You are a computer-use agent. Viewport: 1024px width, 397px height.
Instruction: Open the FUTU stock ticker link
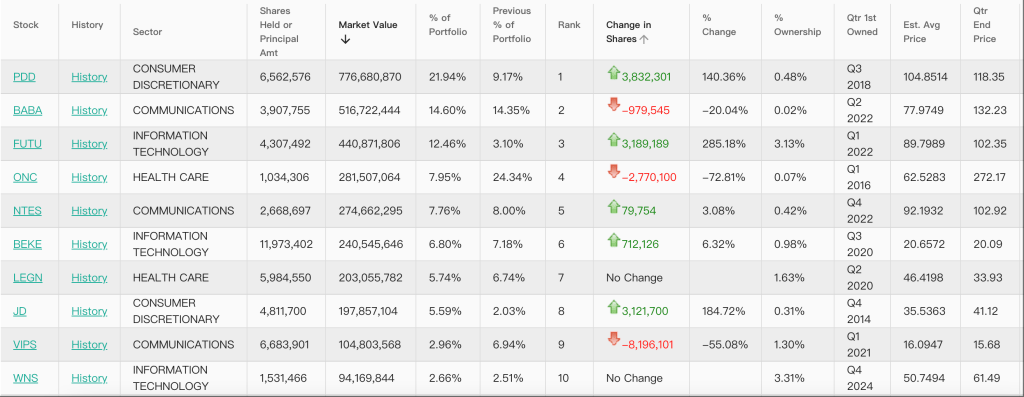pos(27,144)
